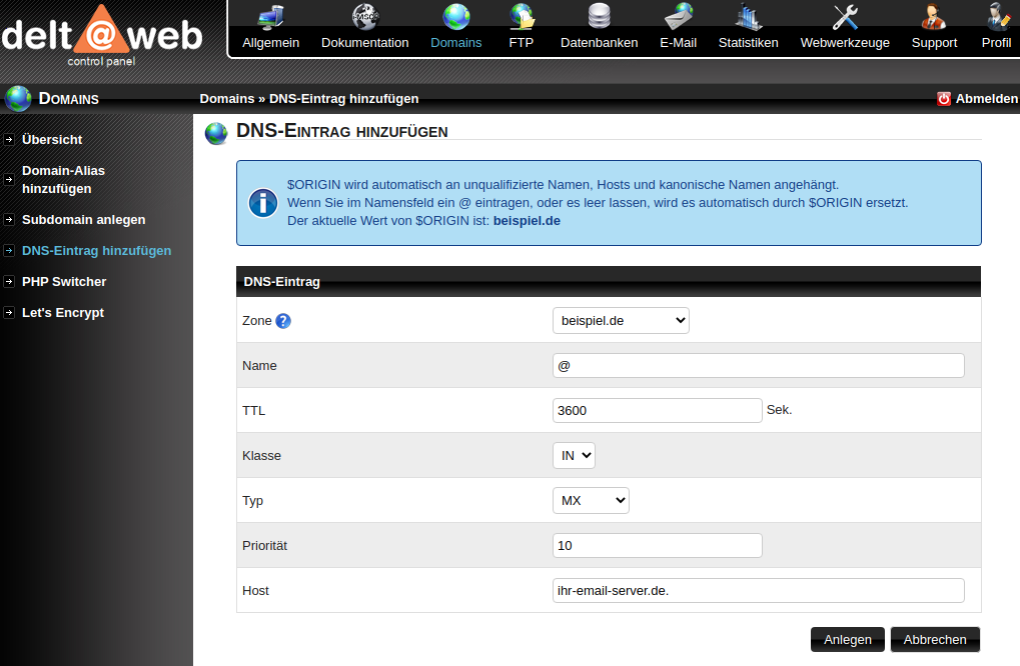Click the Zone help question mark icon
Viewport: 1020px width, 666px height.
pyautogui.click(x=283, y=321)
